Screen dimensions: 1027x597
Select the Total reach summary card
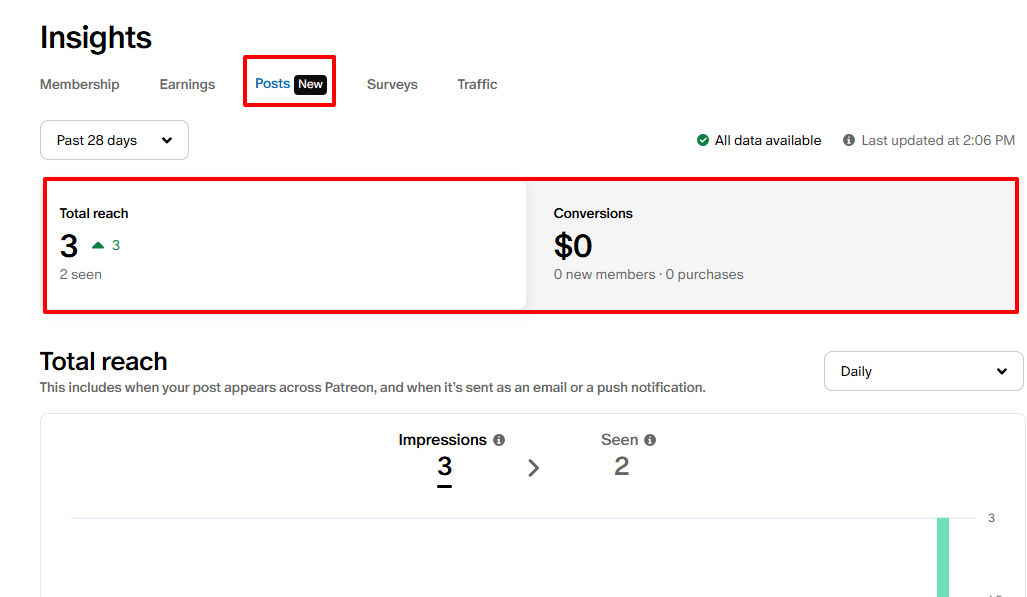[x=286, y=244]
